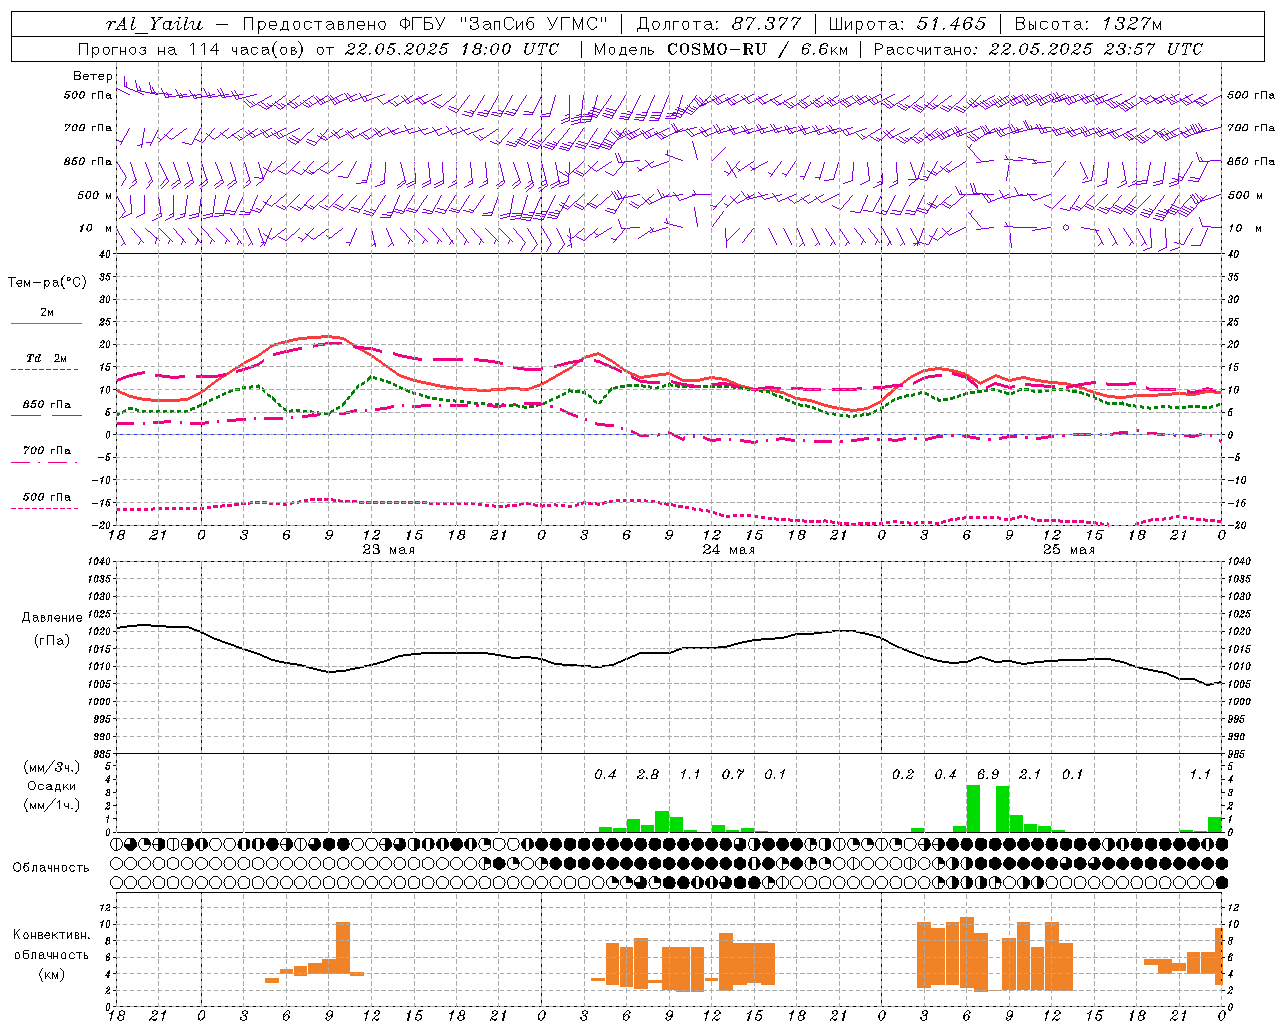Click the 24 мая date label
1280x1024 pixels.
(x=728, y=550)
